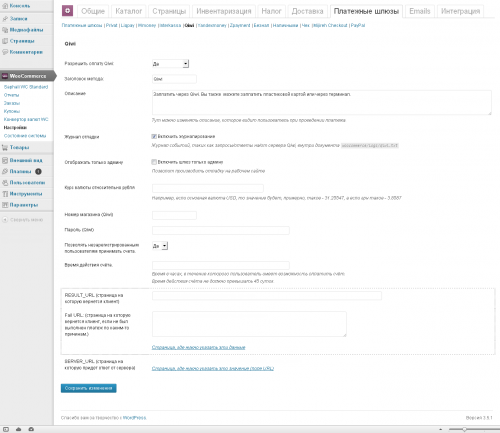Screen dimensions: 500x433
Task: Switch to the Интеграция tab
Action: [461, 11]
